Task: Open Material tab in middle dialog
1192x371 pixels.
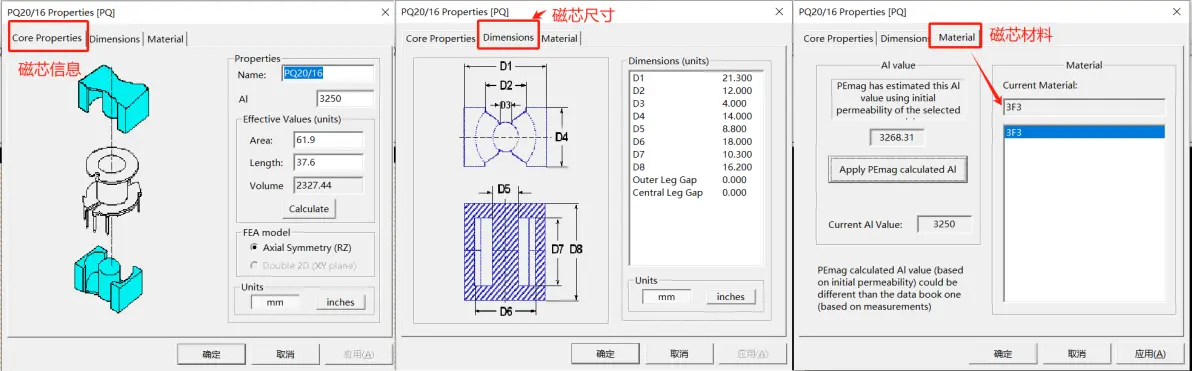Action: pyautogui.click(x=560, y=39)
